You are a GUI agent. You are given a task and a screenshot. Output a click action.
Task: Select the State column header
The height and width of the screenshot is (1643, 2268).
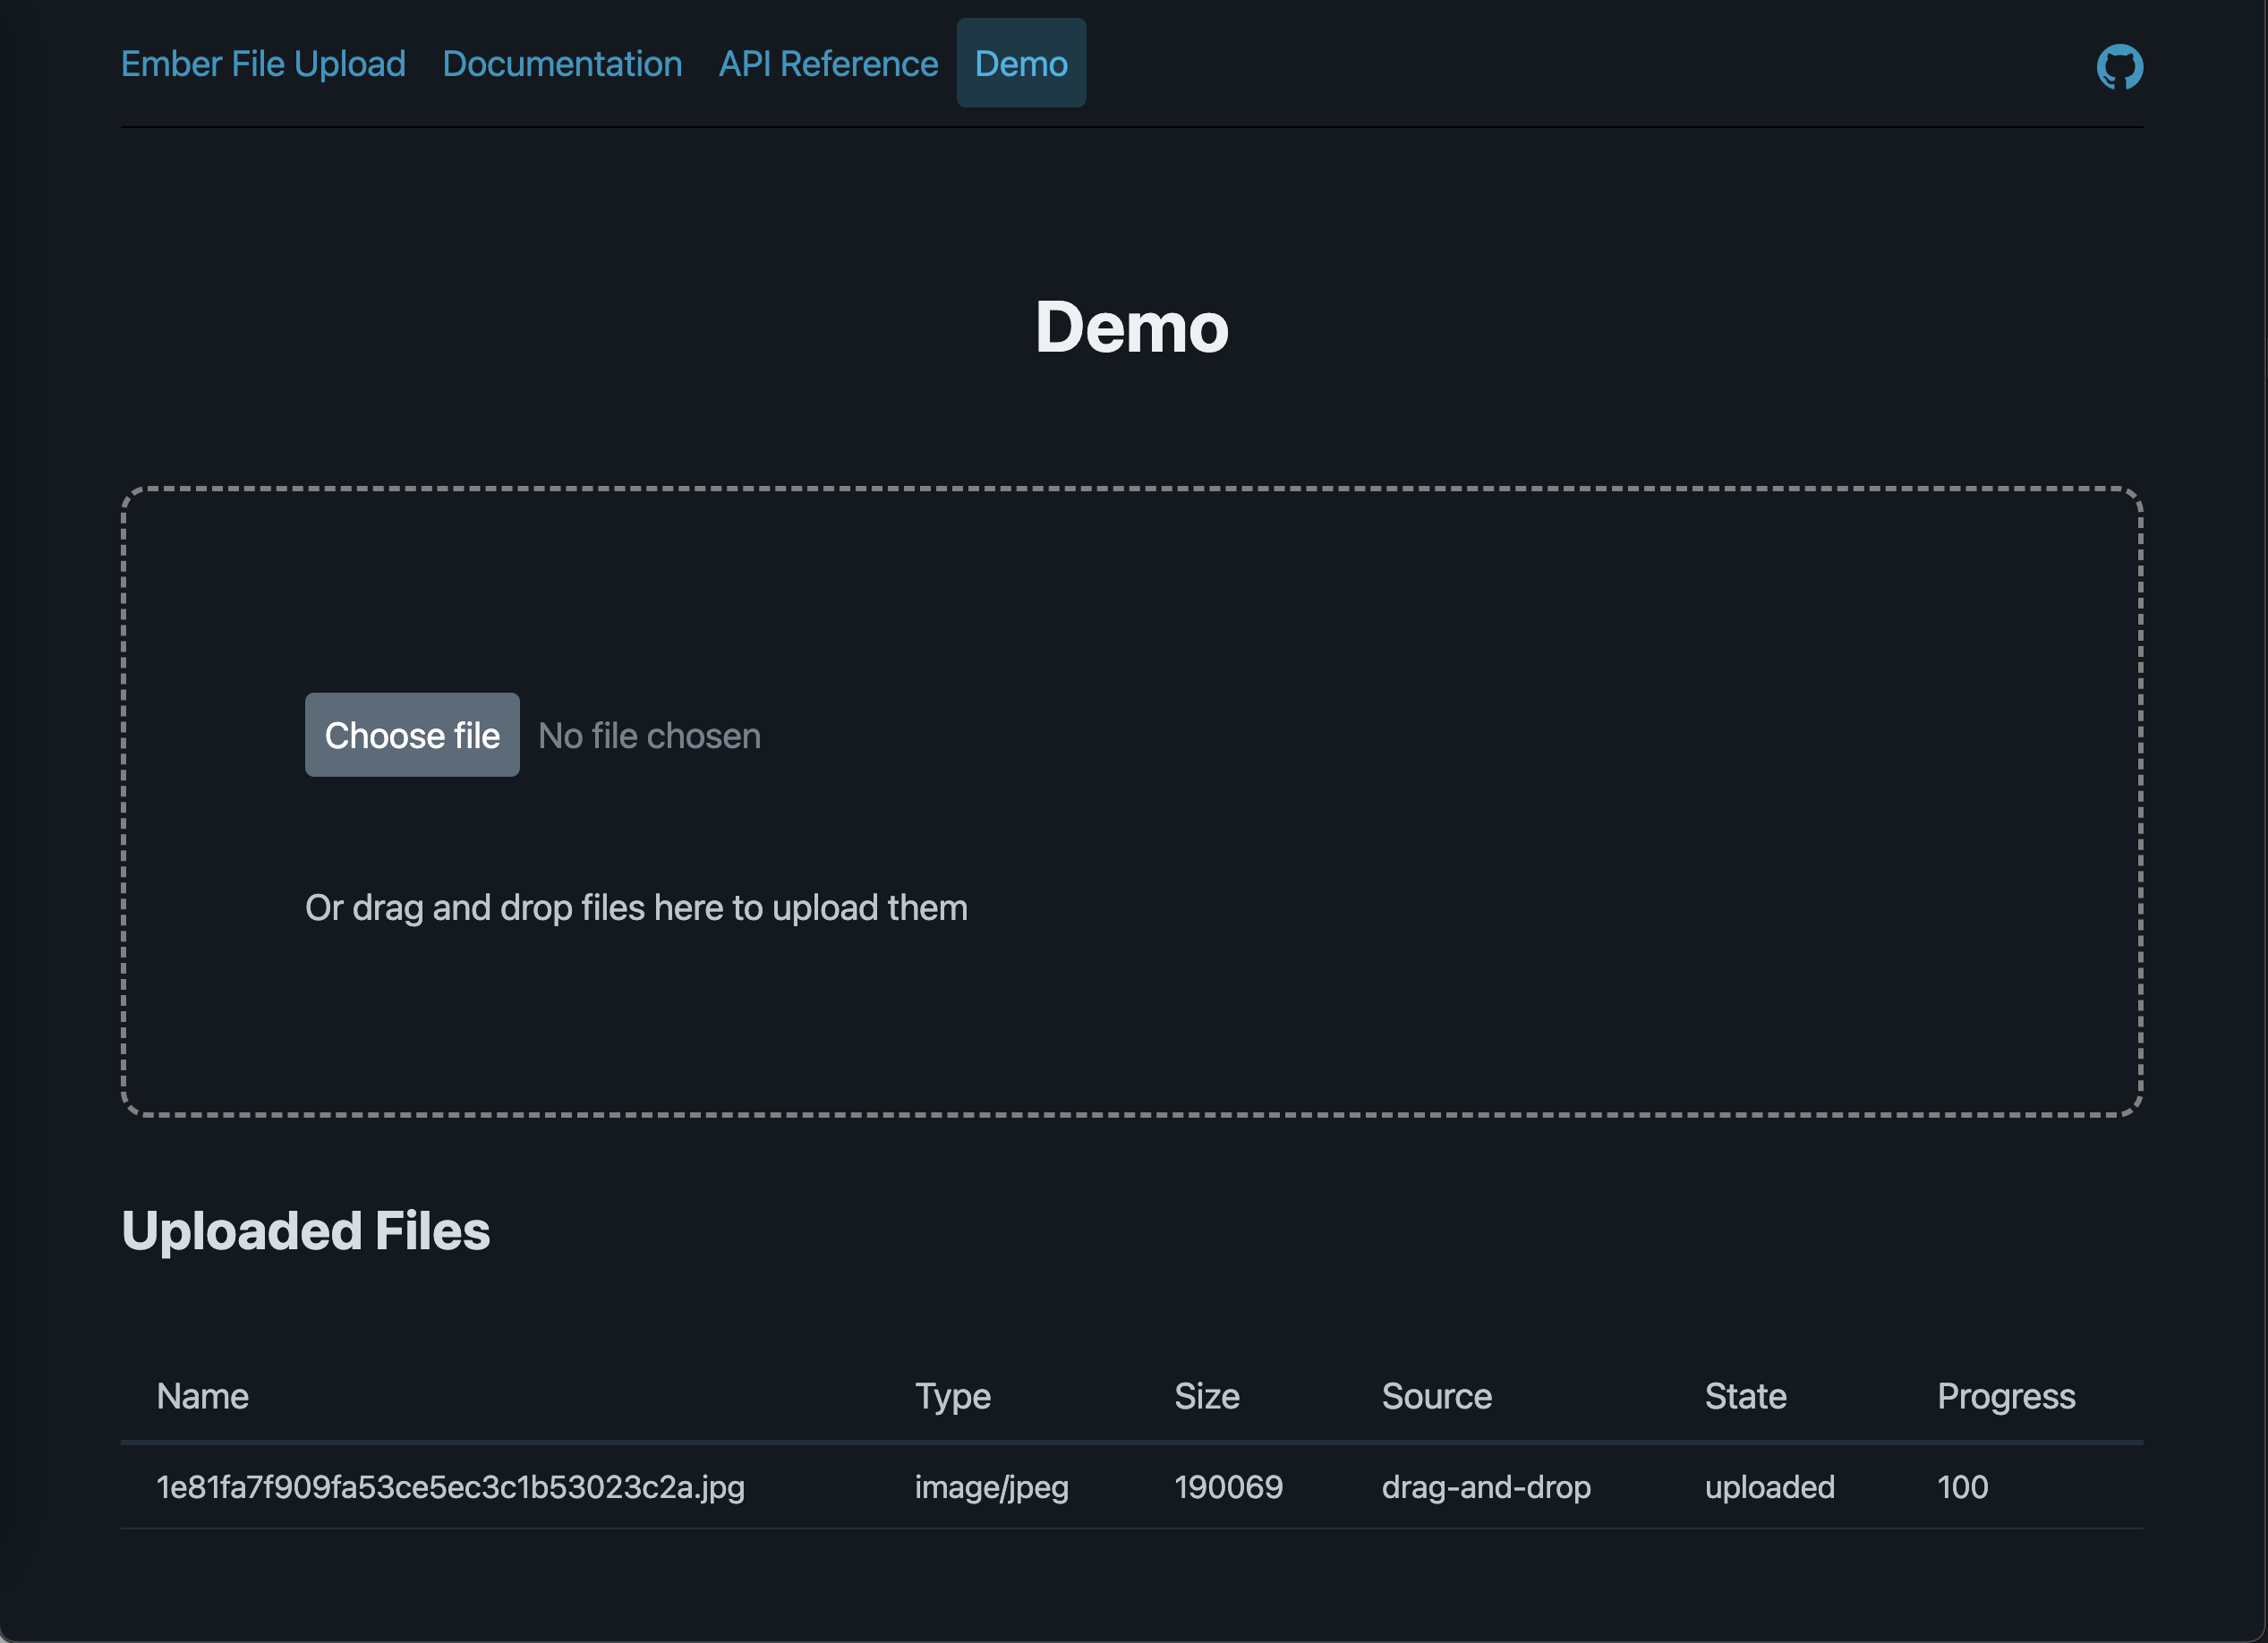[1744, 1396]
